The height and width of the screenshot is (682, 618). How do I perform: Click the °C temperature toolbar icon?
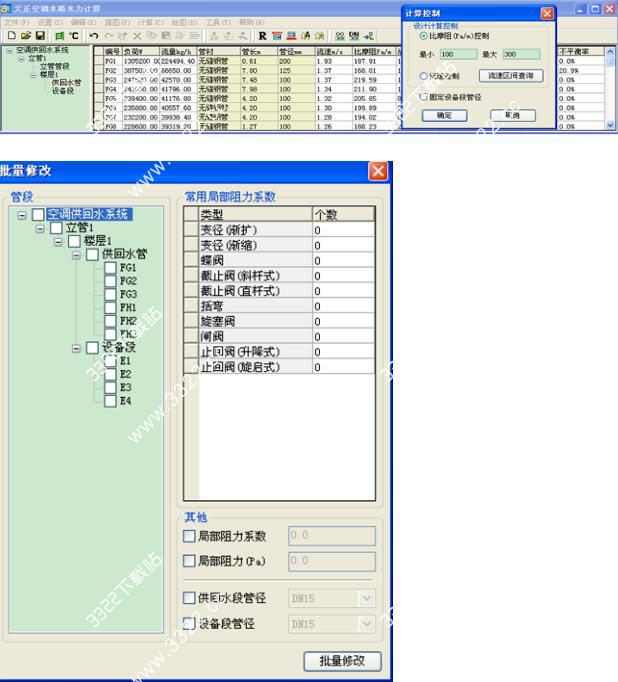point(74,36)
